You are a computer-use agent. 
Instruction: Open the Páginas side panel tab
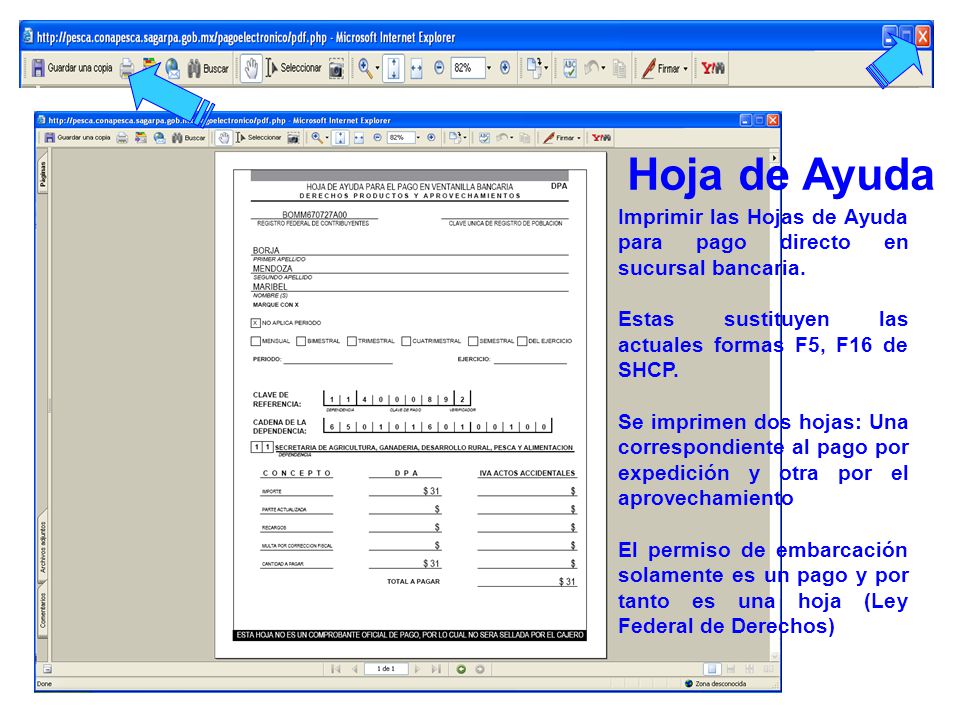point(43,176)
